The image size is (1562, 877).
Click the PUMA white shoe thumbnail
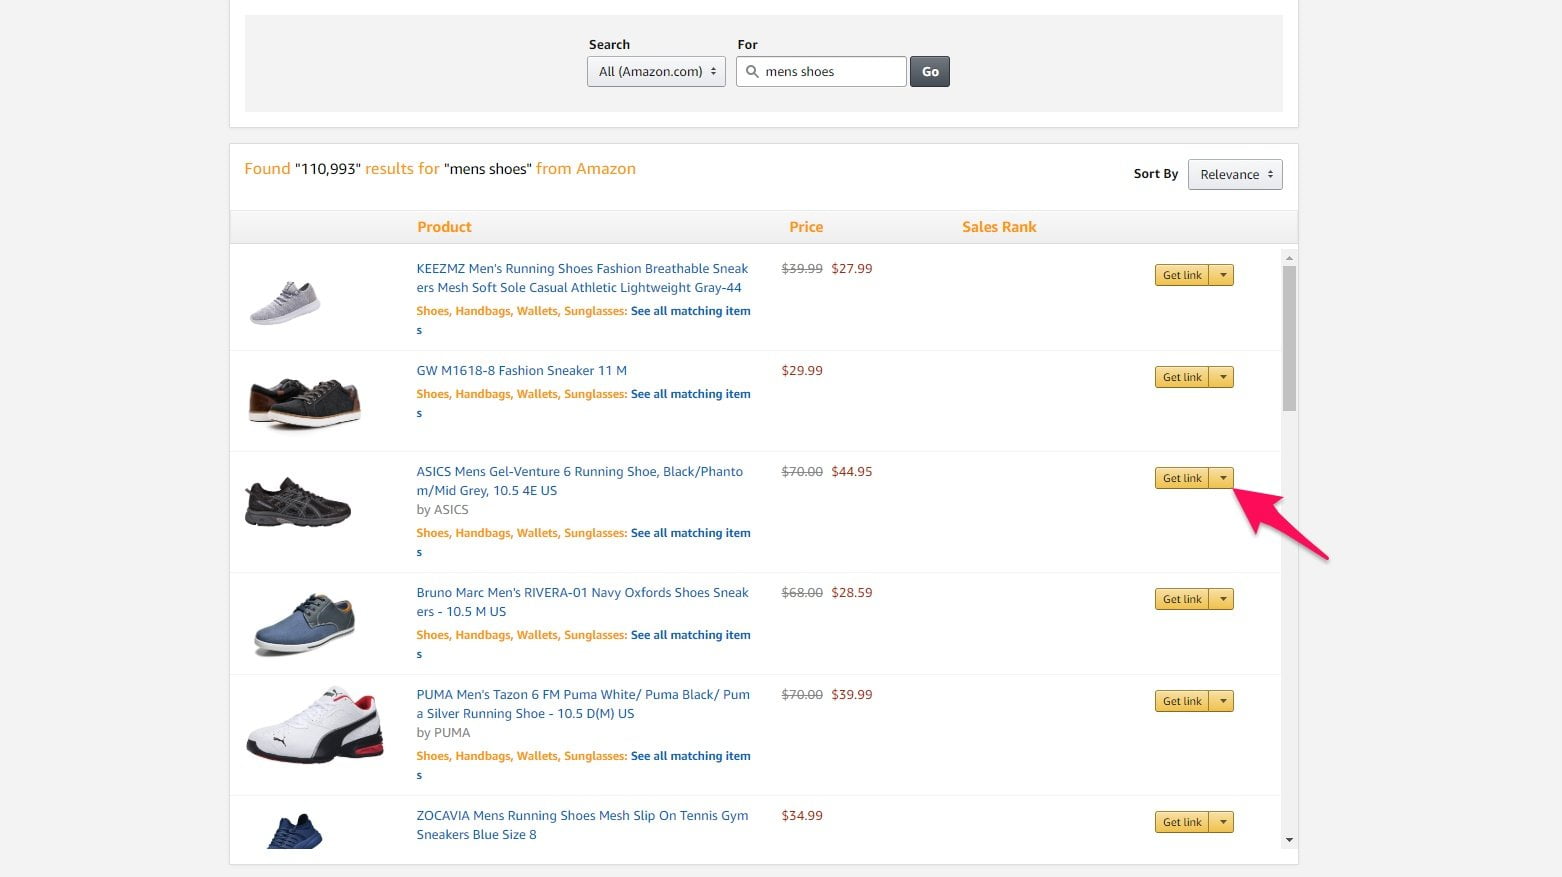coord(315,725)
